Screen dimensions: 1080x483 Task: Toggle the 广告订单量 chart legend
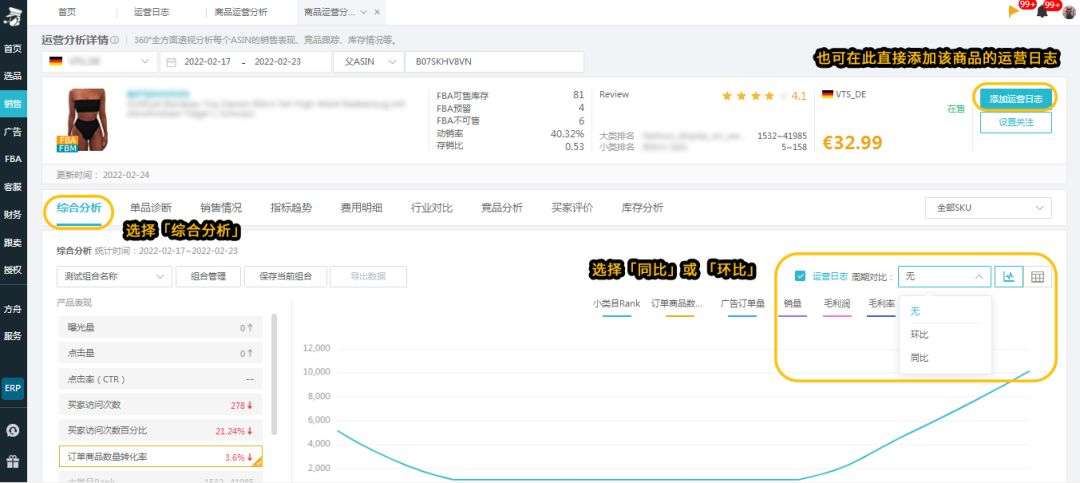tap(742, 305)
